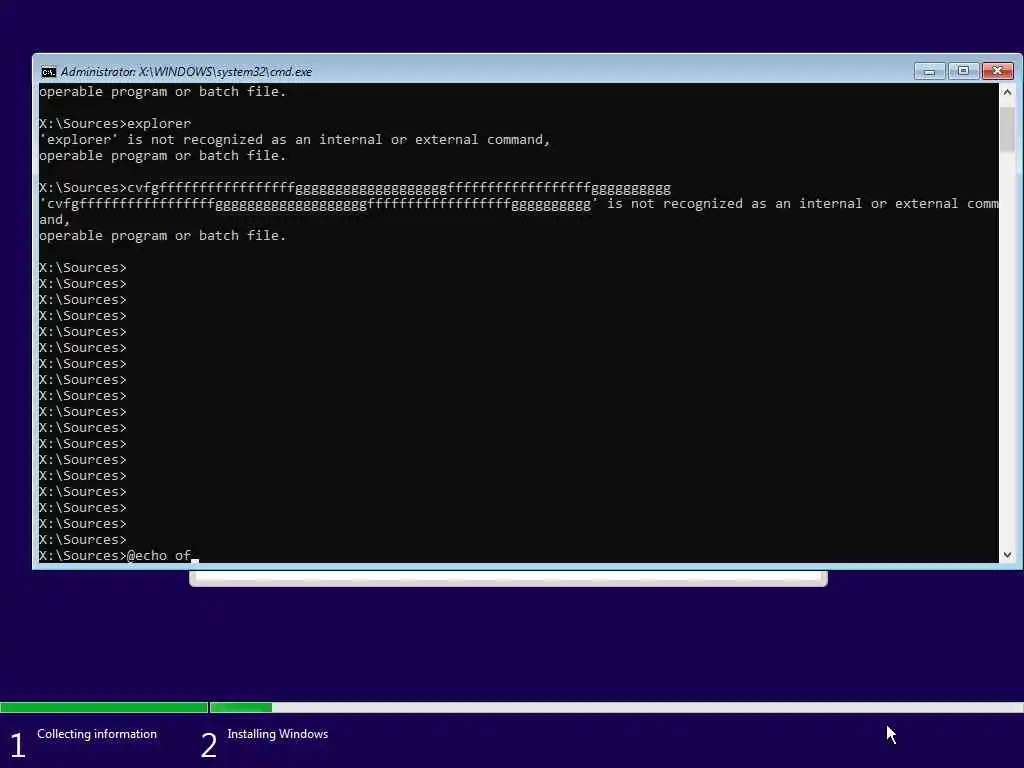Screen dimensions: 1024x768
Task: Maximize the cmd.exe window
Action: coord(963,71)
